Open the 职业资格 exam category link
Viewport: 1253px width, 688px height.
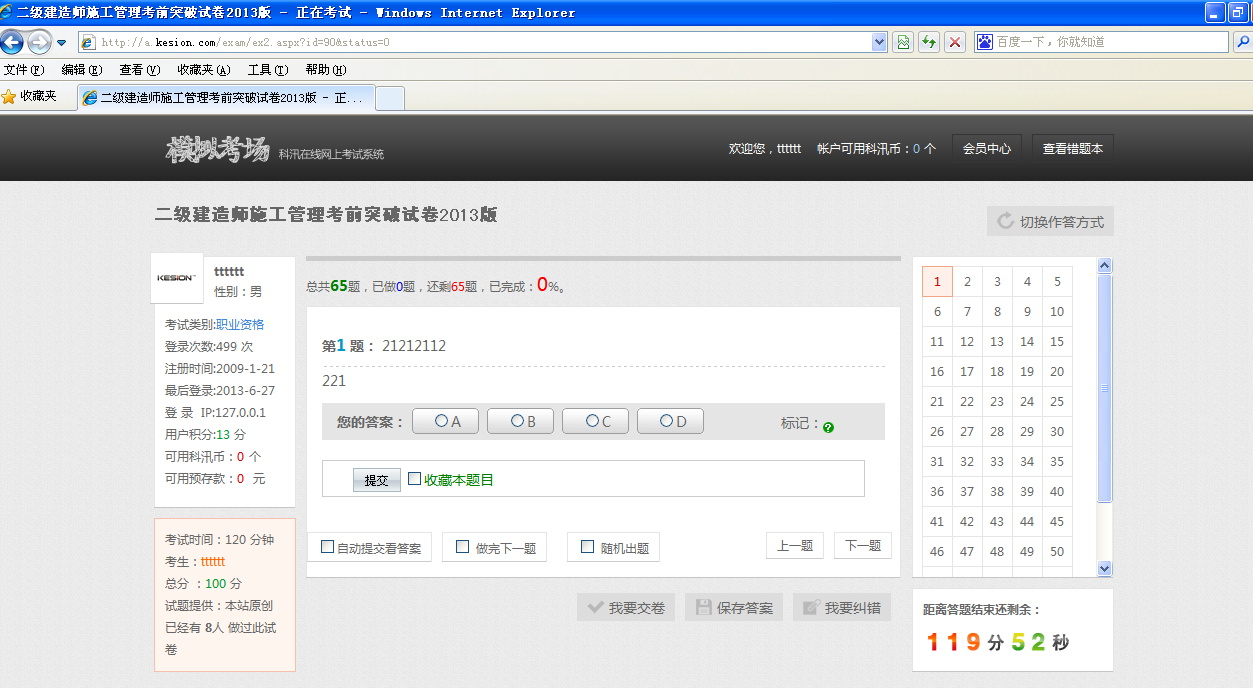tap(240, 325)
